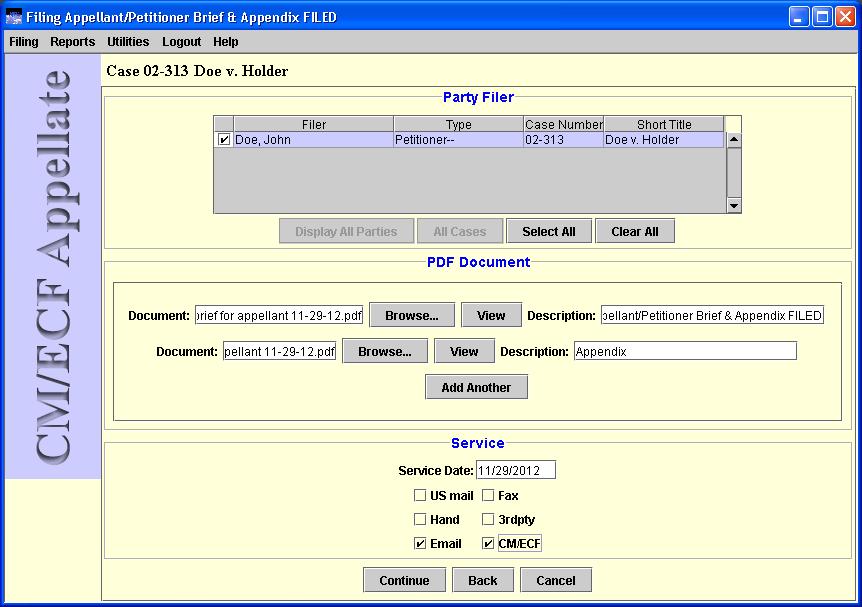Click the brief for appellant document path field
This screenshot has height=607, width=862.
[x=279, y=316]
